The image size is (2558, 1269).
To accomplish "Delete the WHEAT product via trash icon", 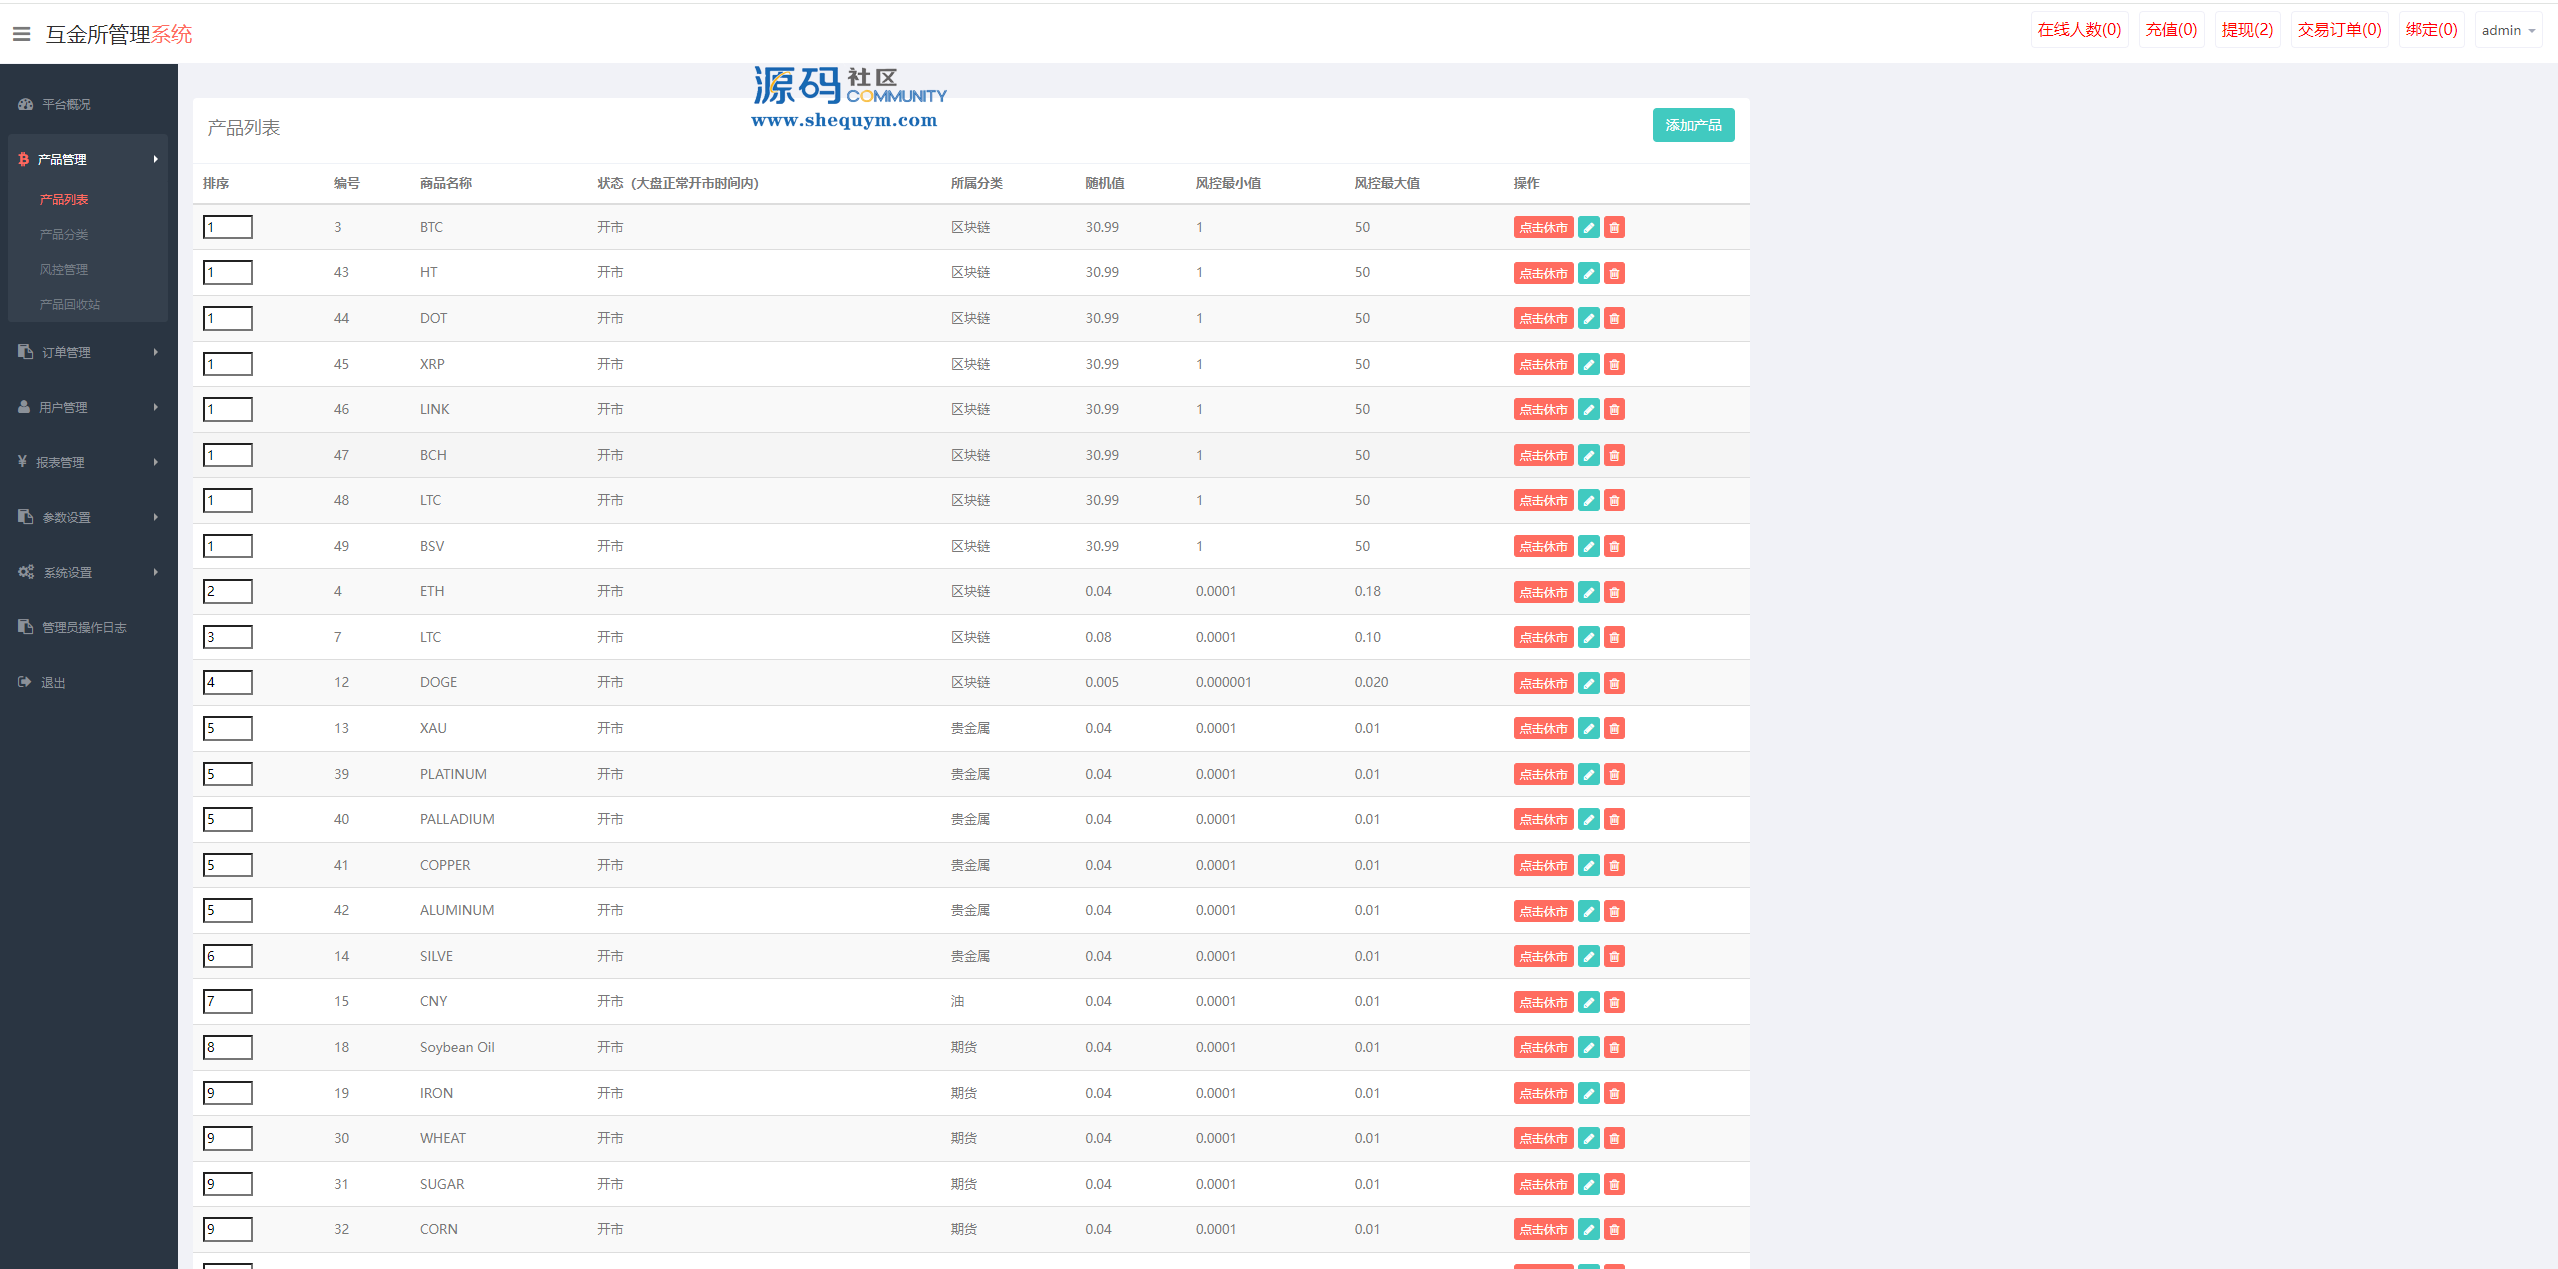I will (1614, 1139).
